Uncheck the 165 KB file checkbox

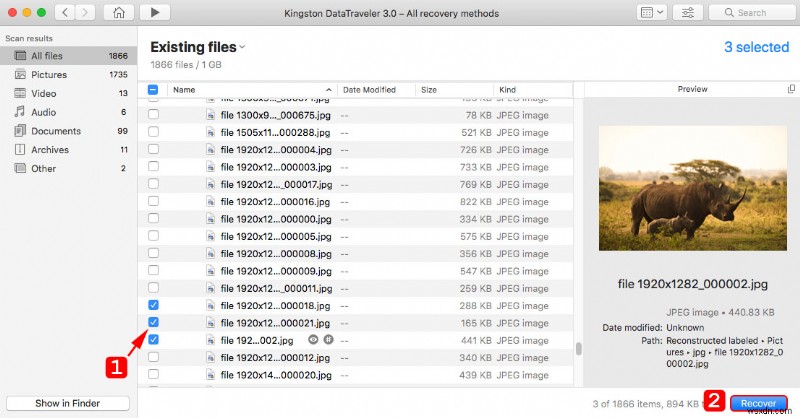point(153,322)
